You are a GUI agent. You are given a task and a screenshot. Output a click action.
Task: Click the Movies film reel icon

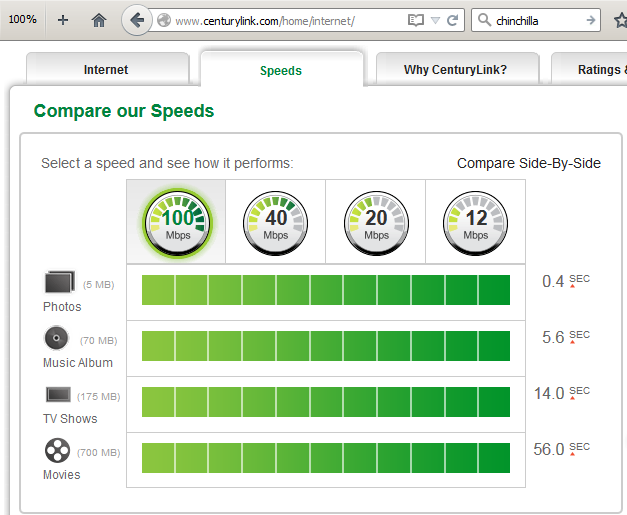coord(58,450)
